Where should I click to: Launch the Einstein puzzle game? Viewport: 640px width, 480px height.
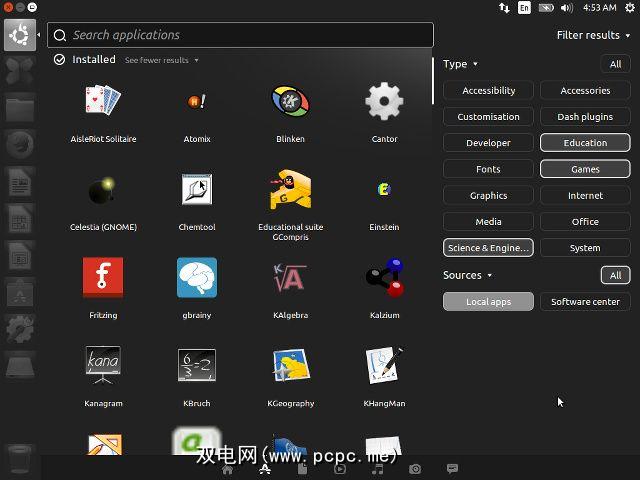click(384, 201)
